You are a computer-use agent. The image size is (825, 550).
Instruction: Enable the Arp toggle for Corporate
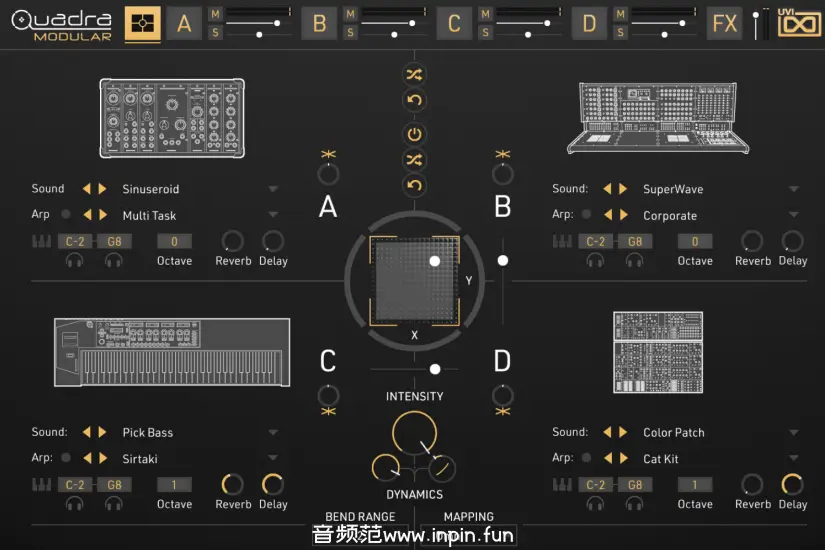coord(586,214)
